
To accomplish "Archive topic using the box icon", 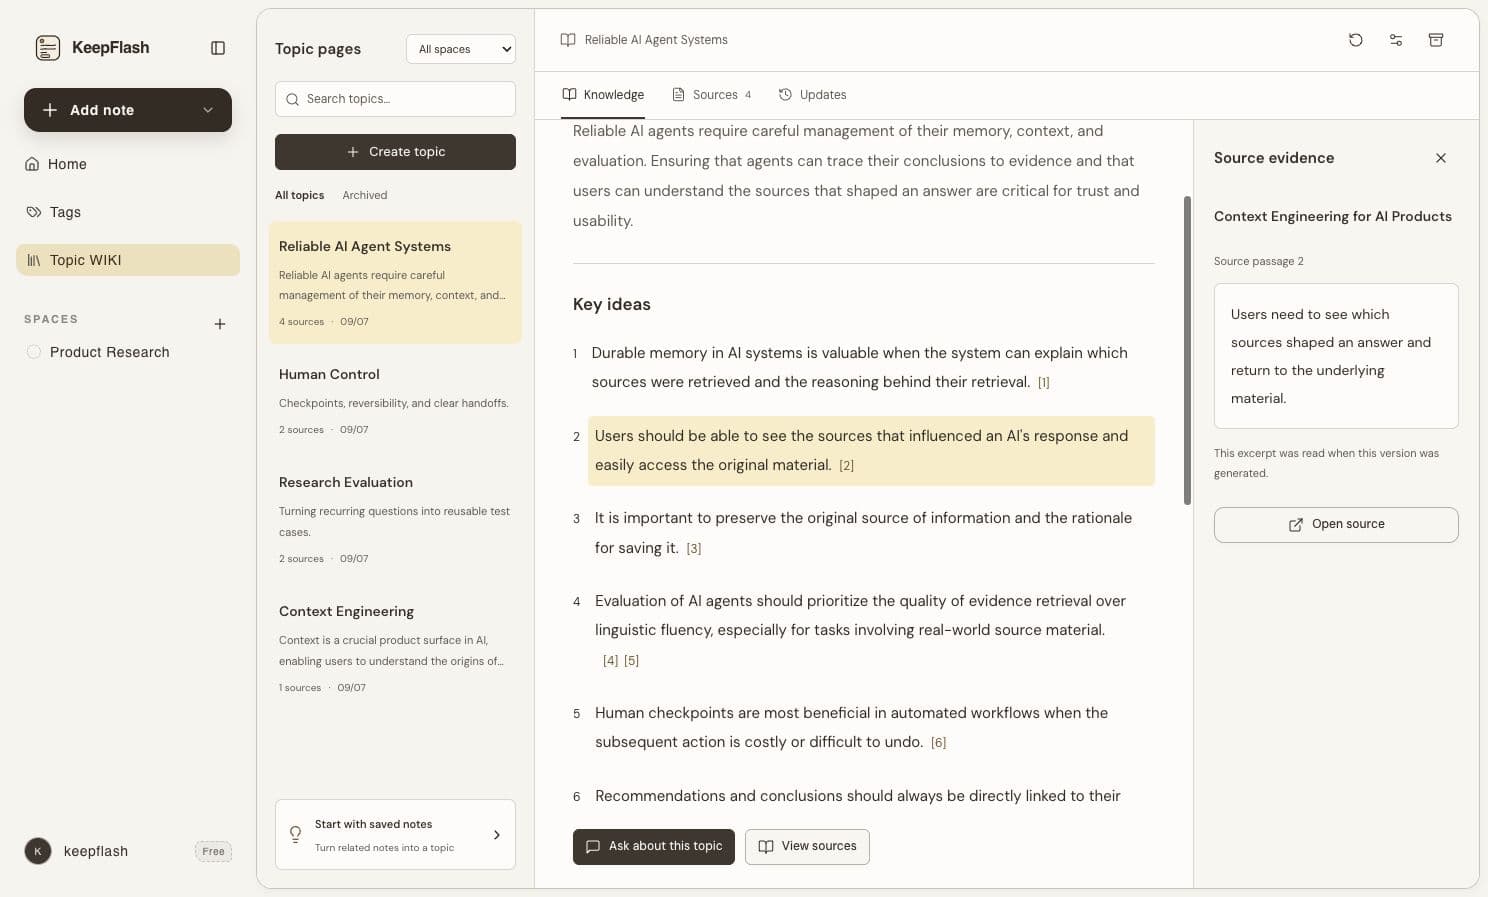I will [x=1436, y=40].
